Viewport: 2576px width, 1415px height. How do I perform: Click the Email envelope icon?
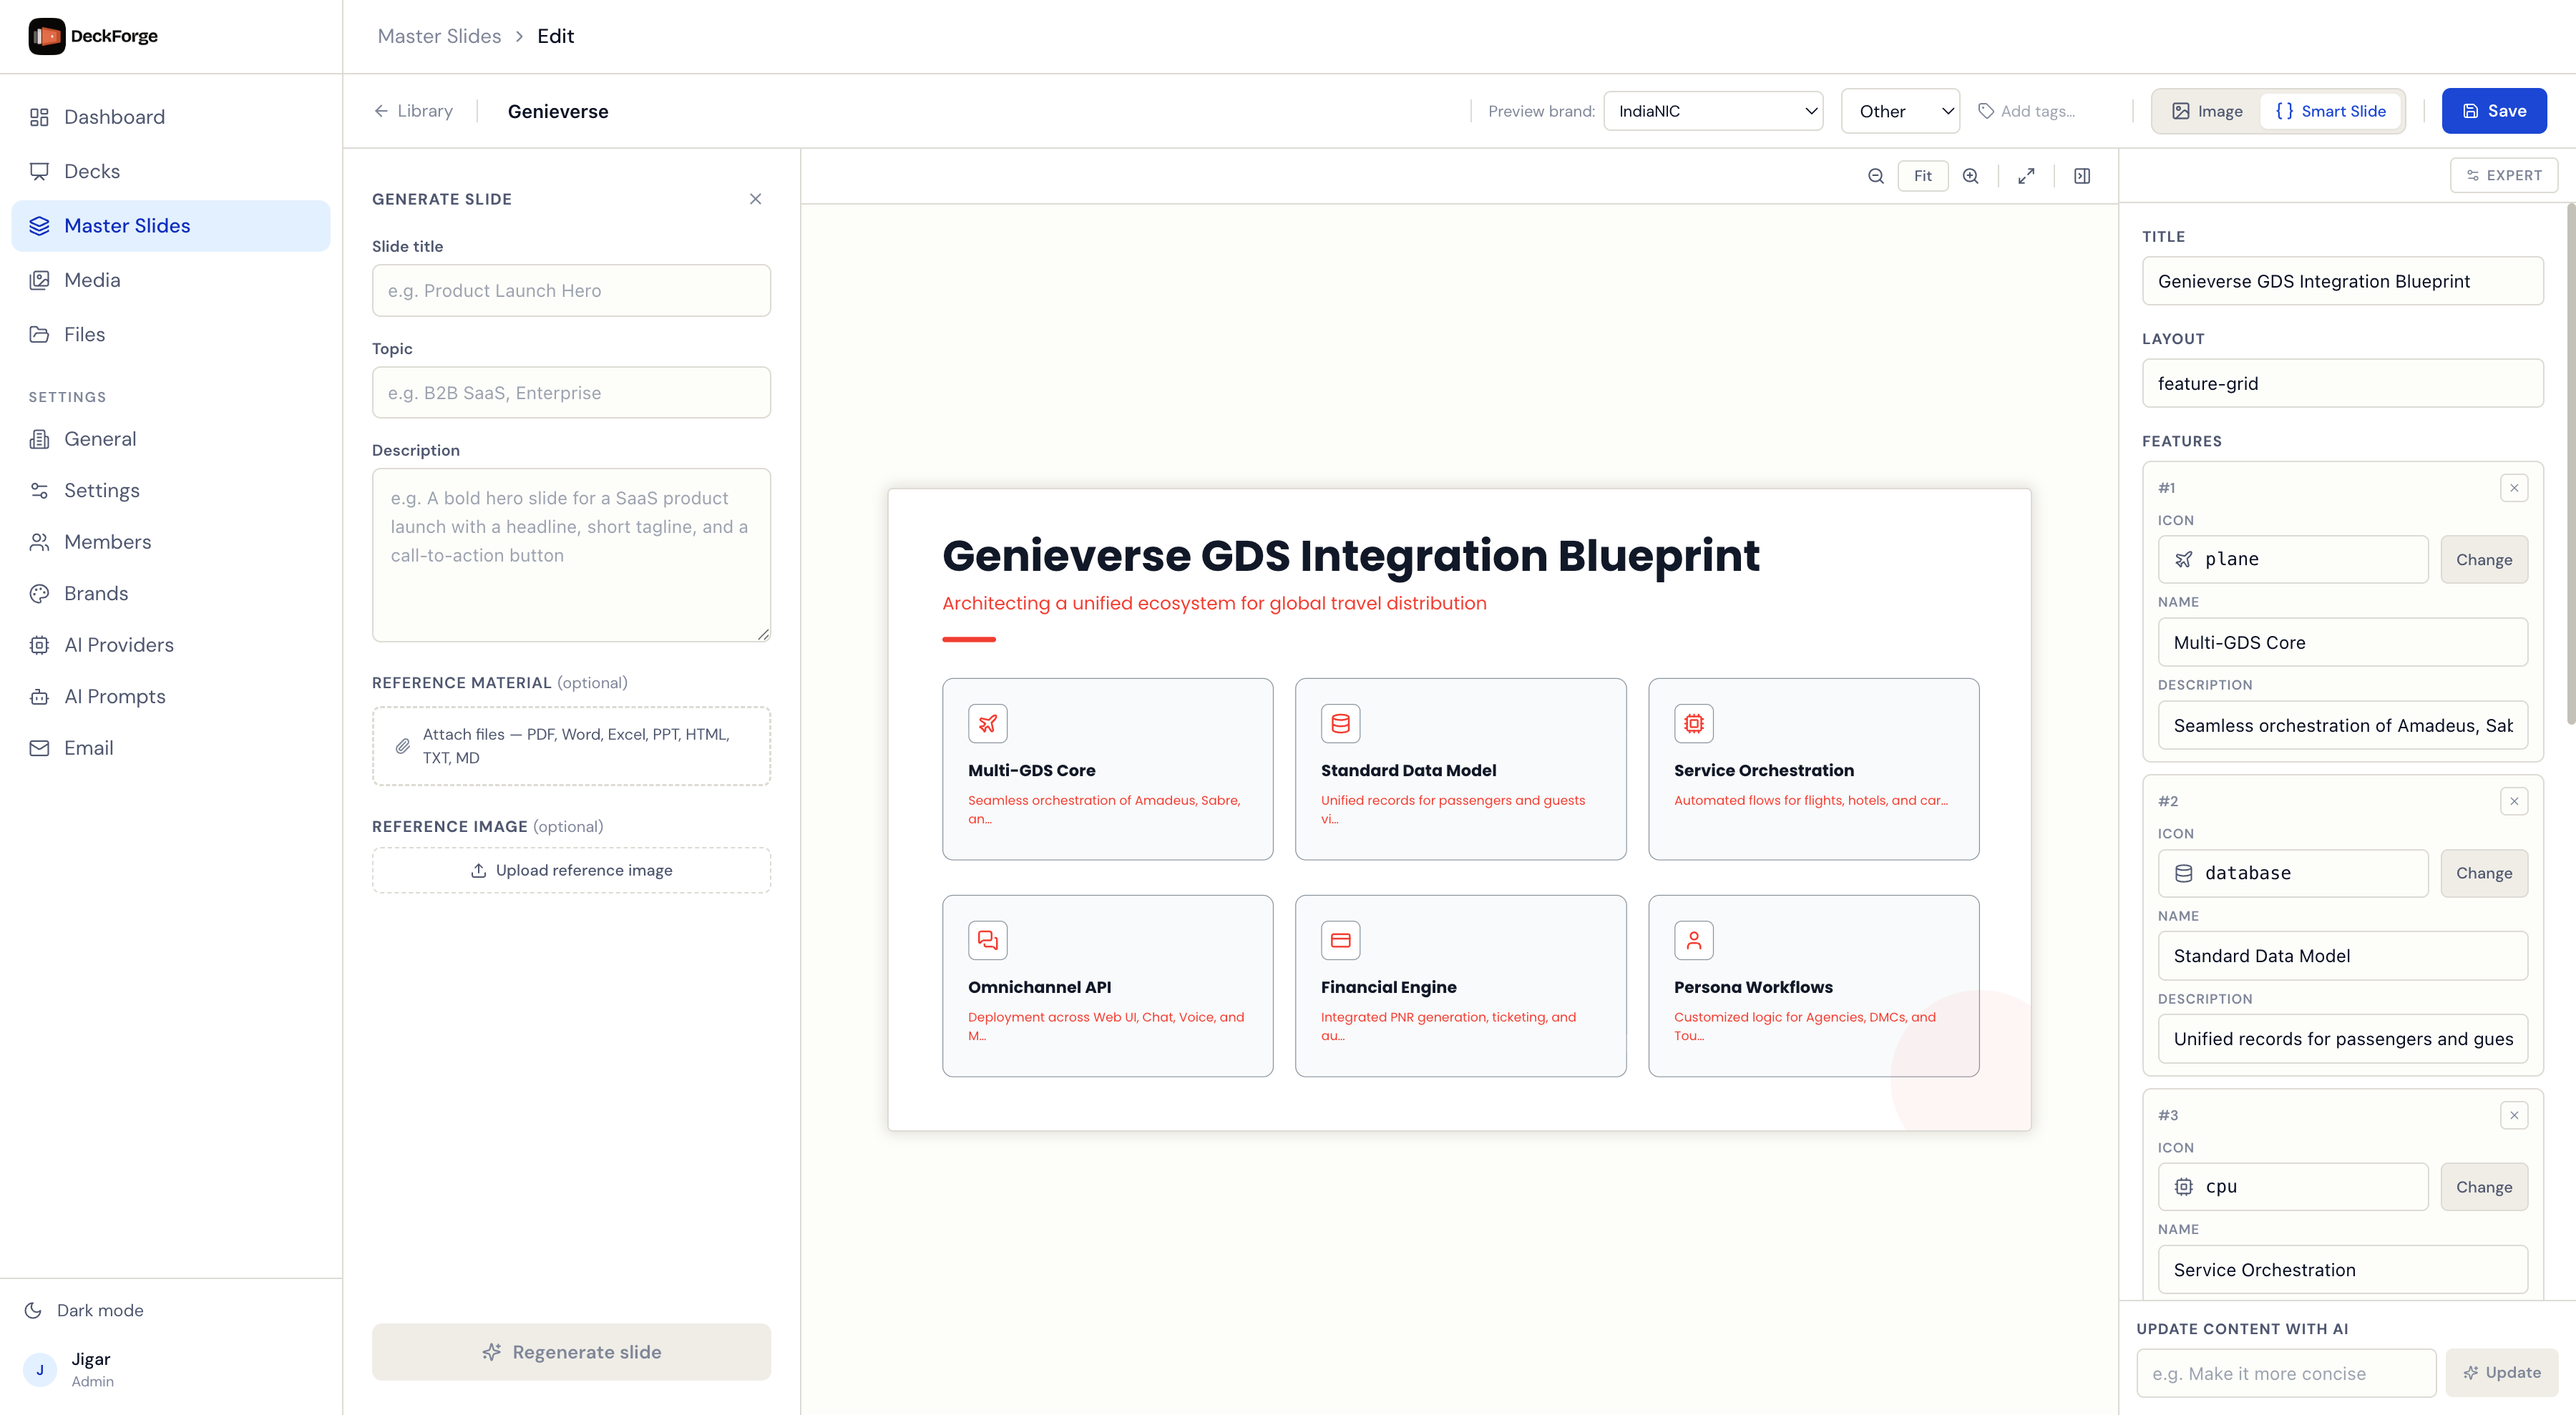pos(39,748)
